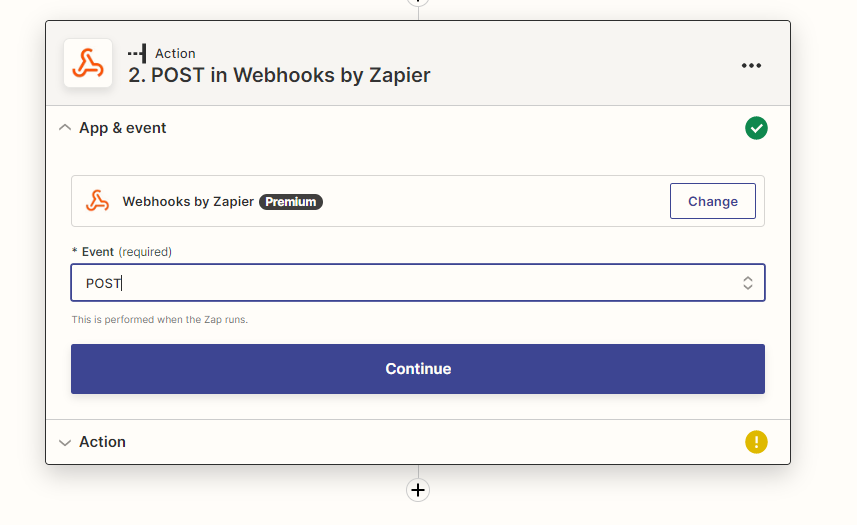Viewport: 857px width, 525px height.
Task: Expand the Action section chevron
Action: pyautogui.click(x=65, y=442)
